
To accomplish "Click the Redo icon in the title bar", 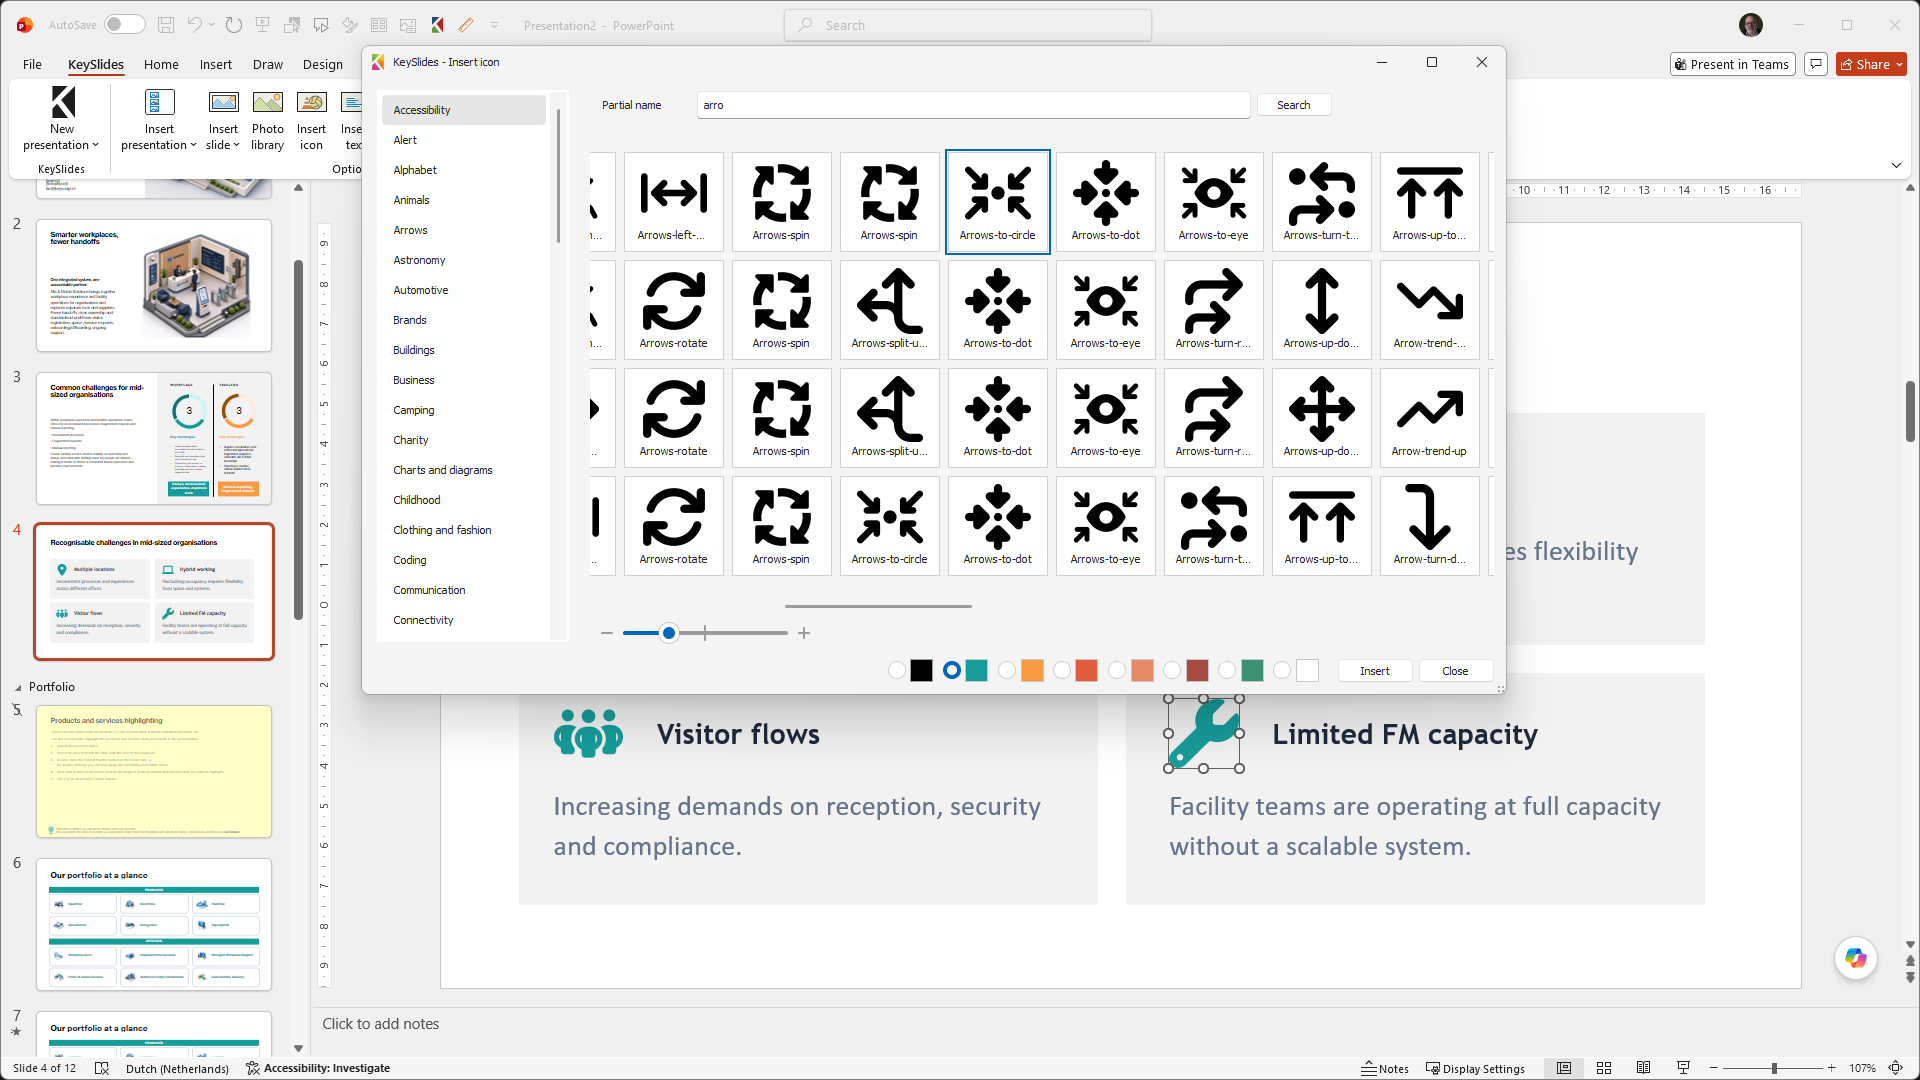I will (x=233, y=25).
